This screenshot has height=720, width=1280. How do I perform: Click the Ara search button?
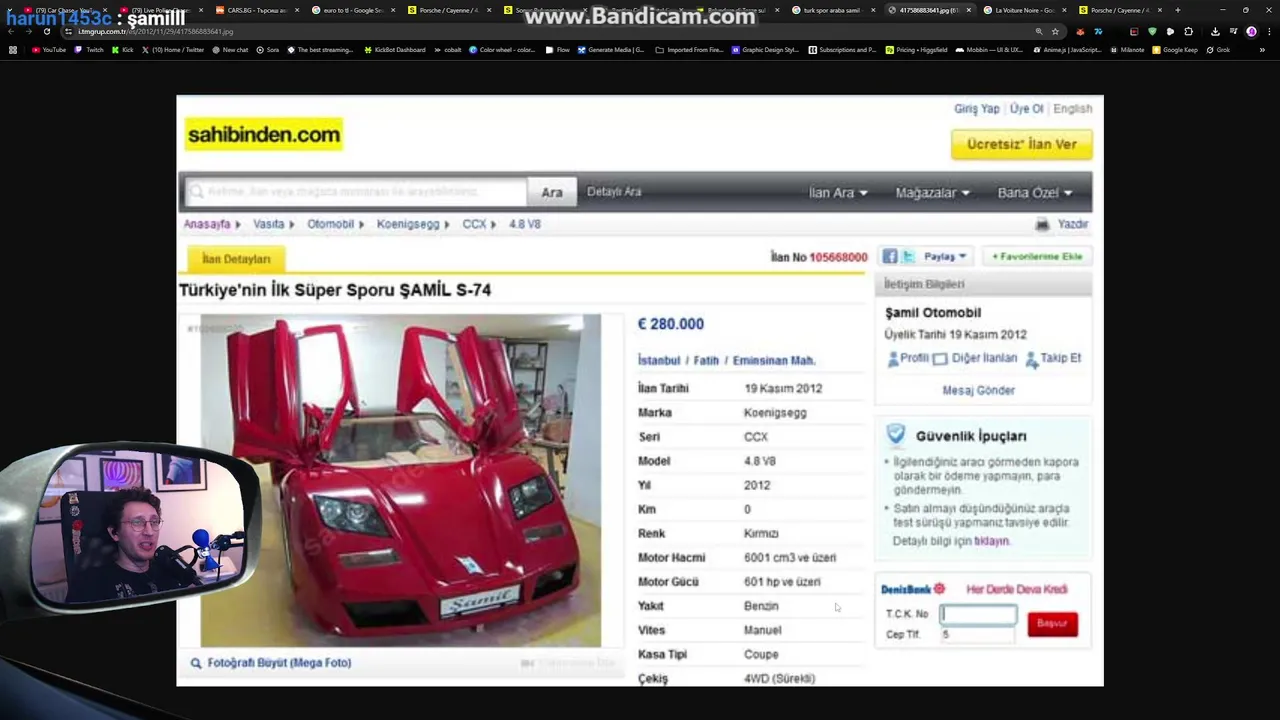[x=552, y=192]
